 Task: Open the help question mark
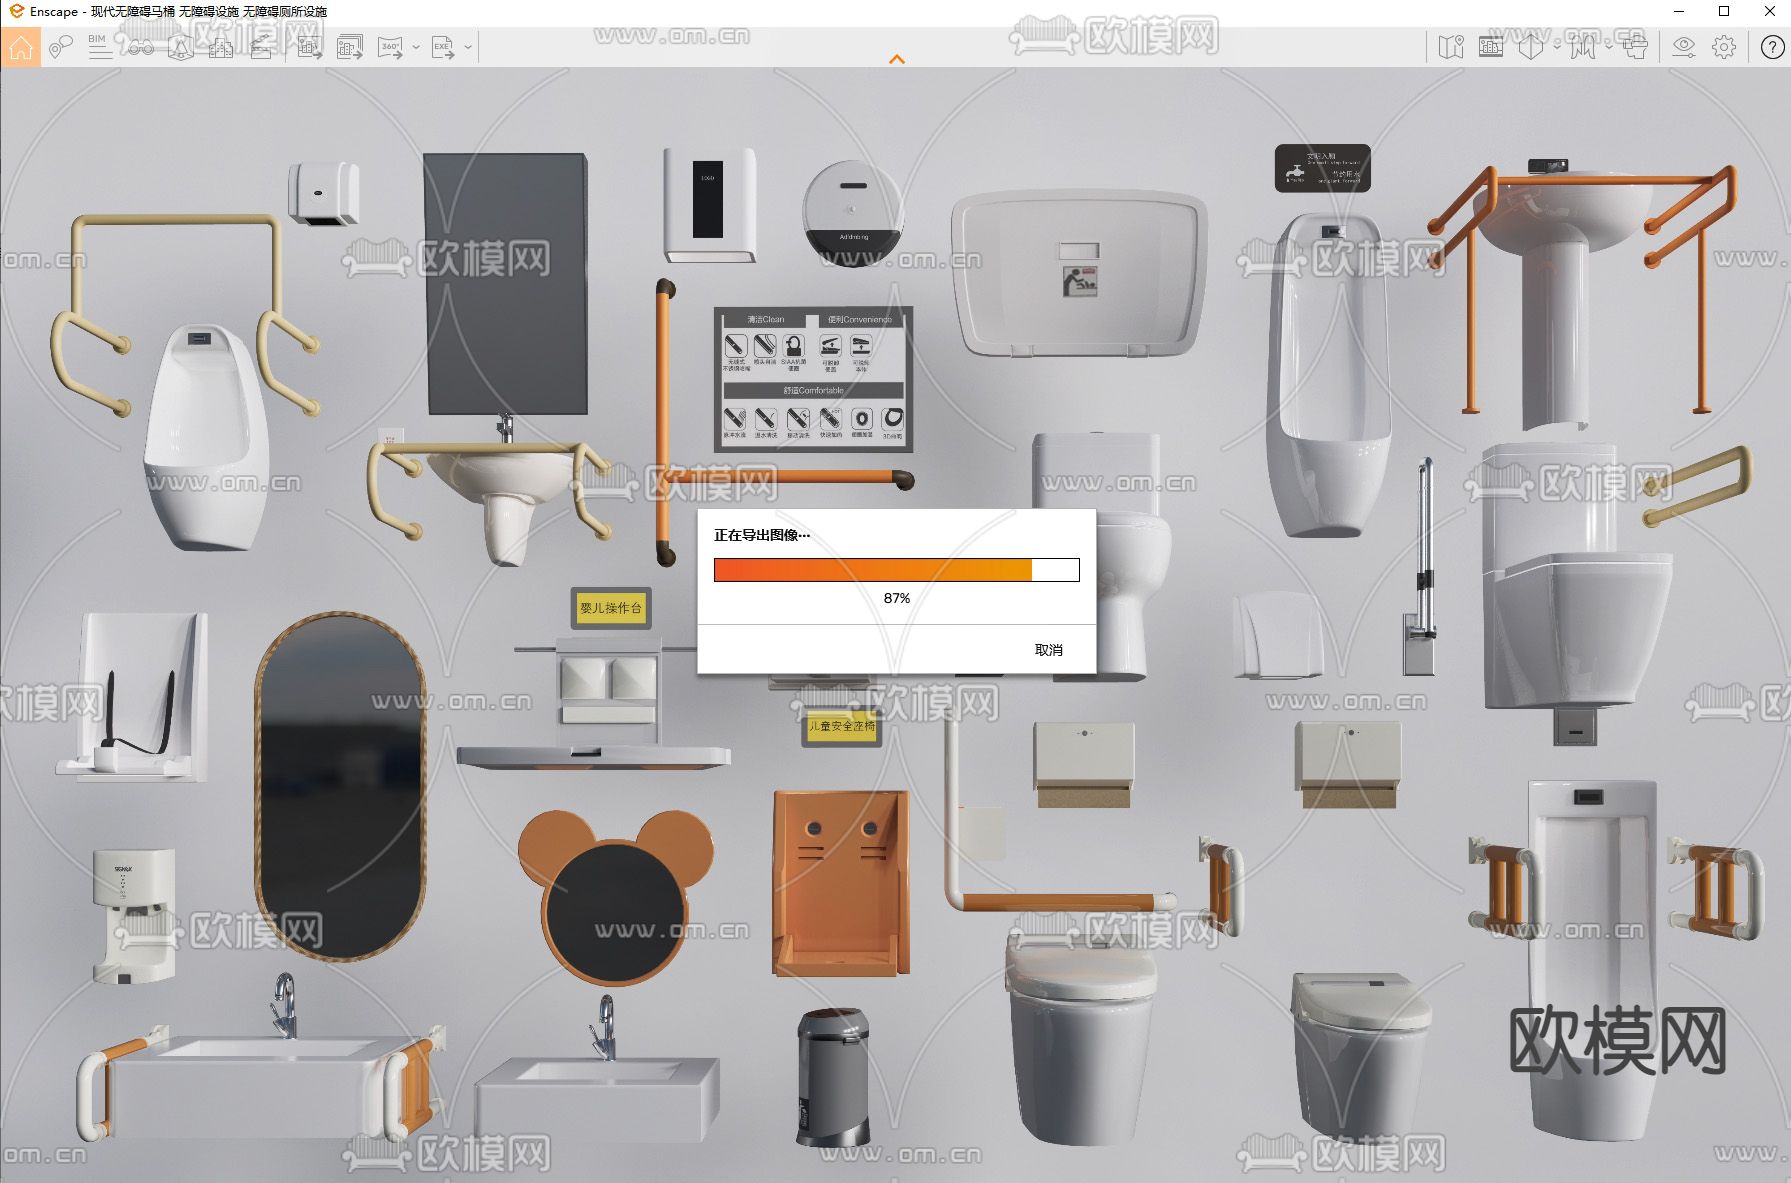coord(1772,47)
